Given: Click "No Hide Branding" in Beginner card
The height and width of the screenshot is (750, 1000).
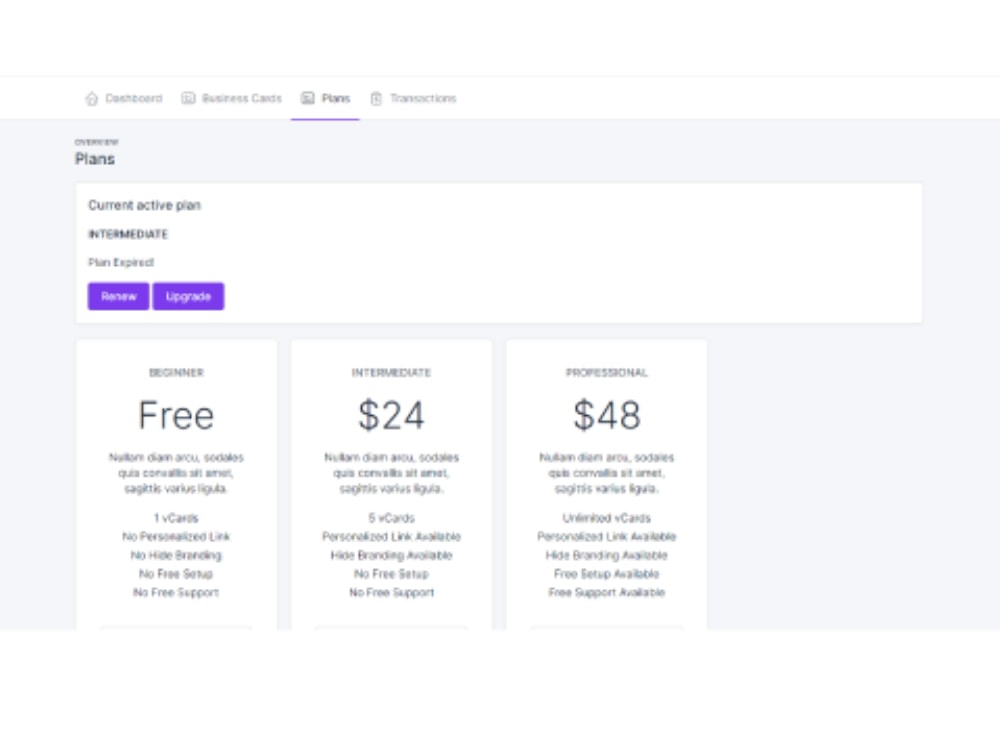Looking at the screenshot, I should coord(176,555).
